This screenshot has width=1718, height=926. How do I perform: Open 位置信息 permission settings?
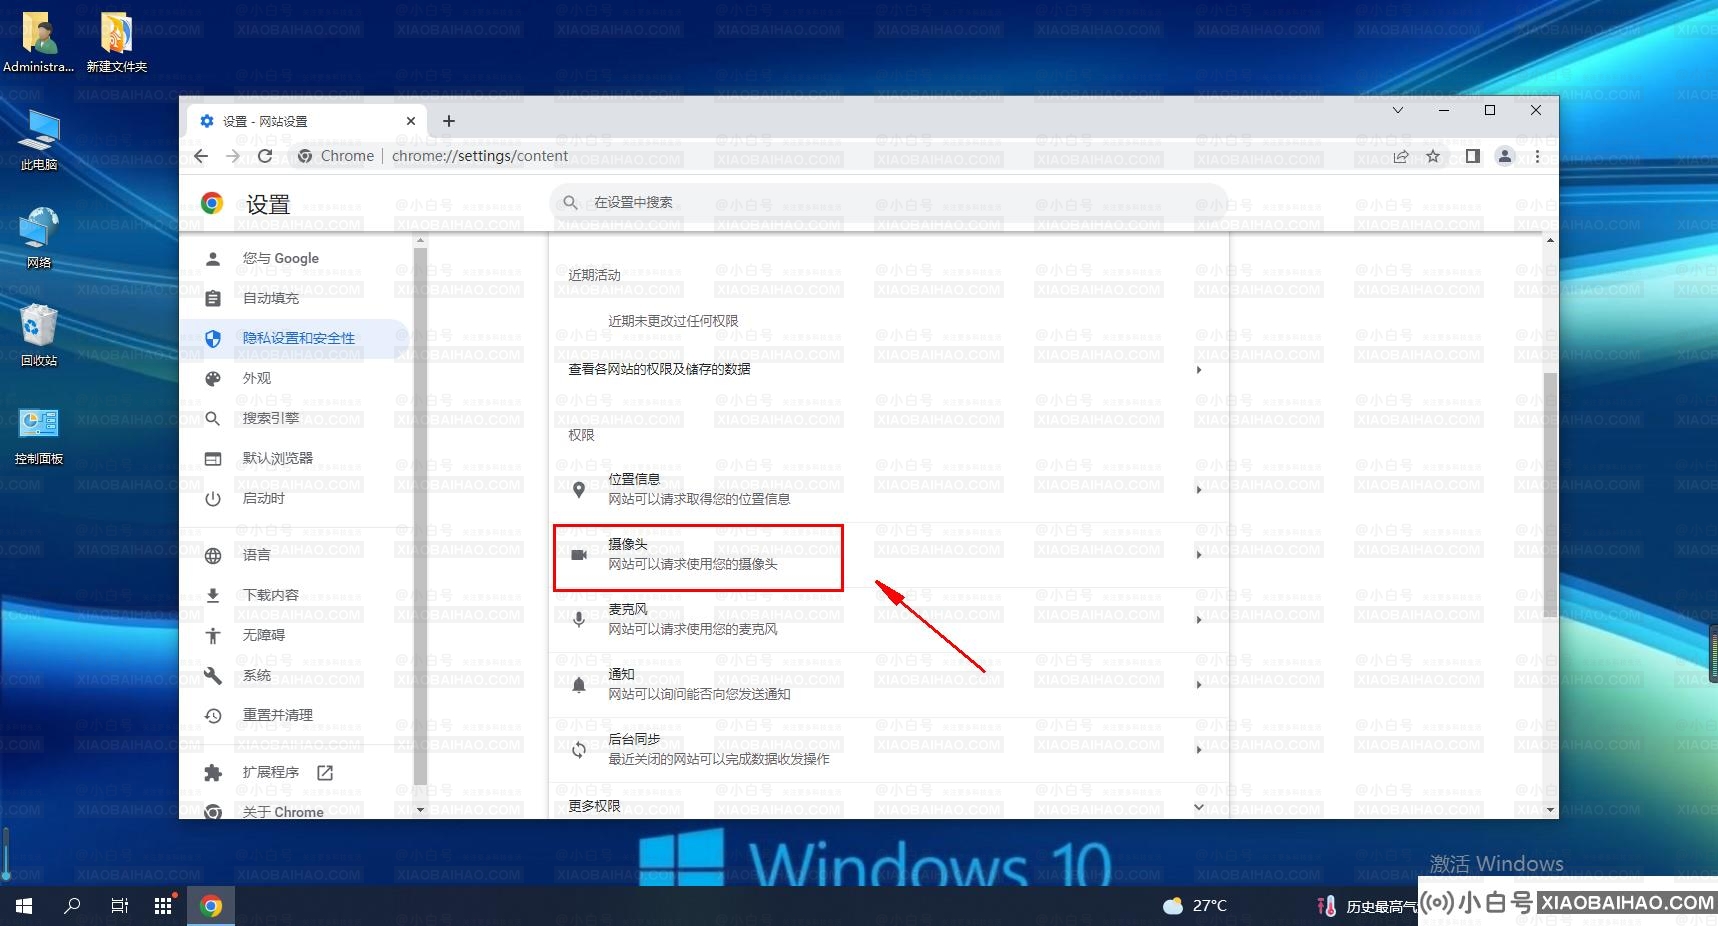[x=888, y=489]
